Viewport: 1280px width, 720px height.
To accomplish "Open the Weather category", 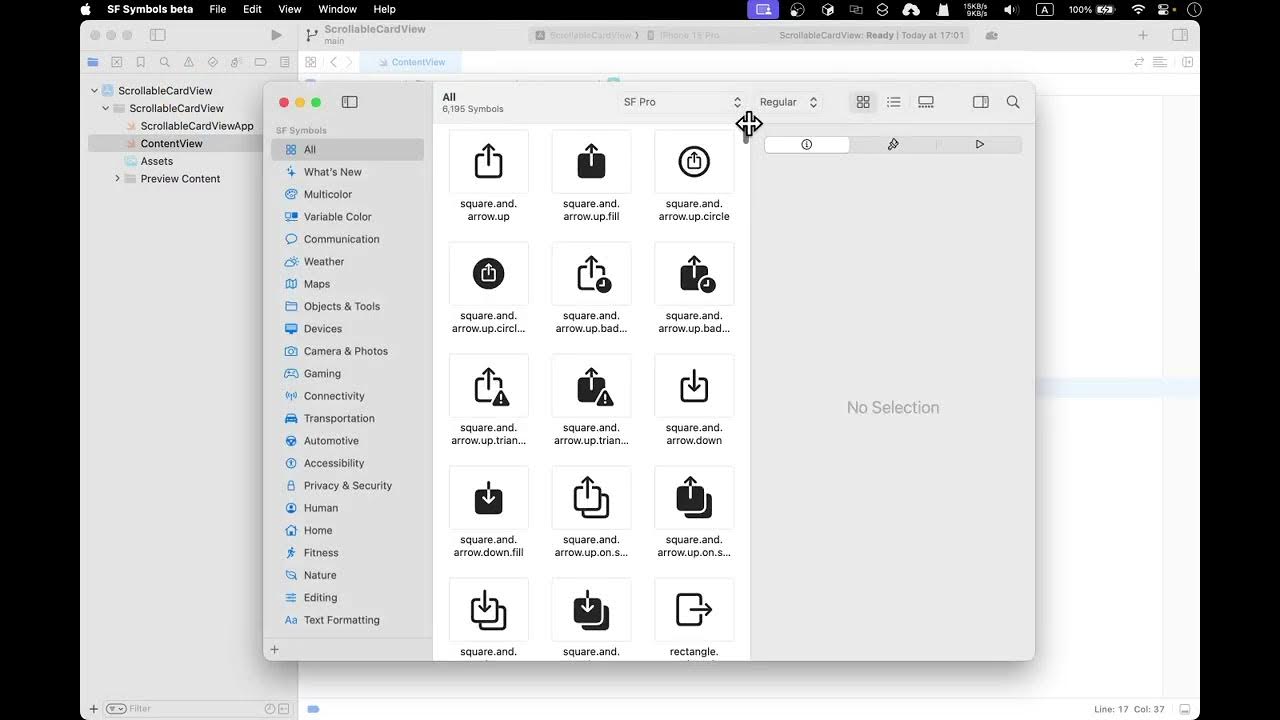I will pos(348,261).
